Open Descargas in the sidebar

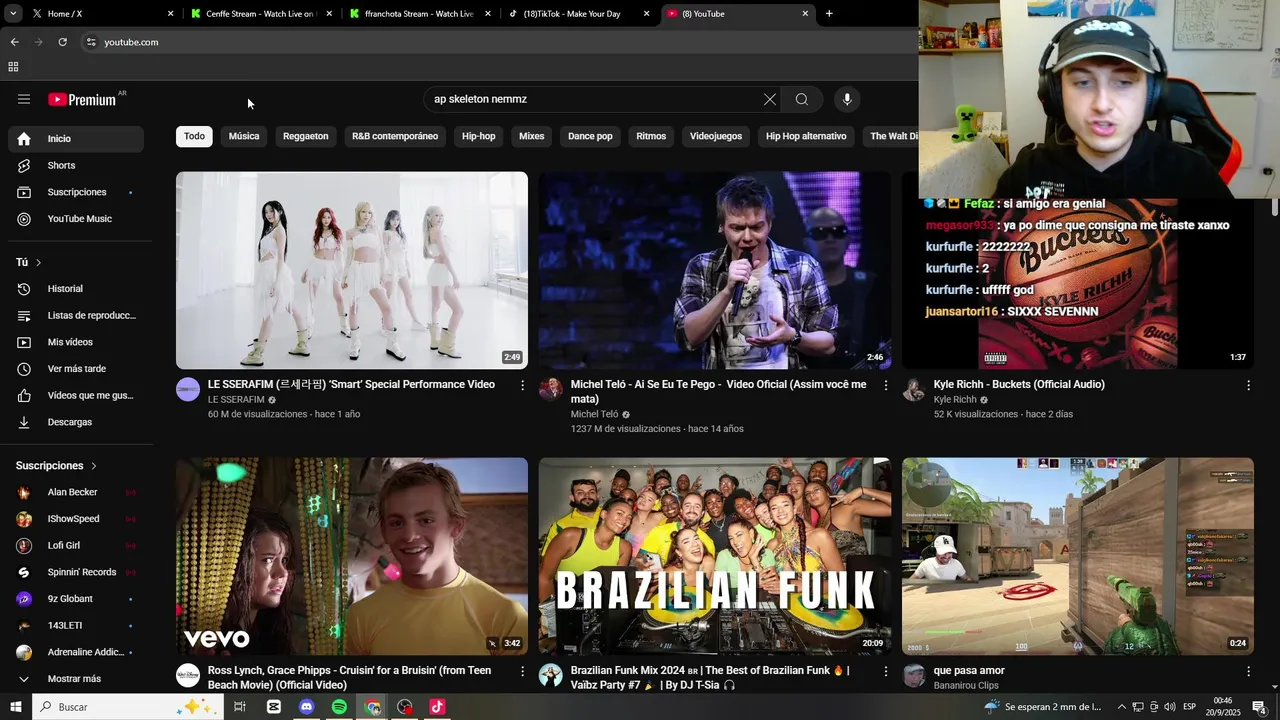click(x=76, y=422)
